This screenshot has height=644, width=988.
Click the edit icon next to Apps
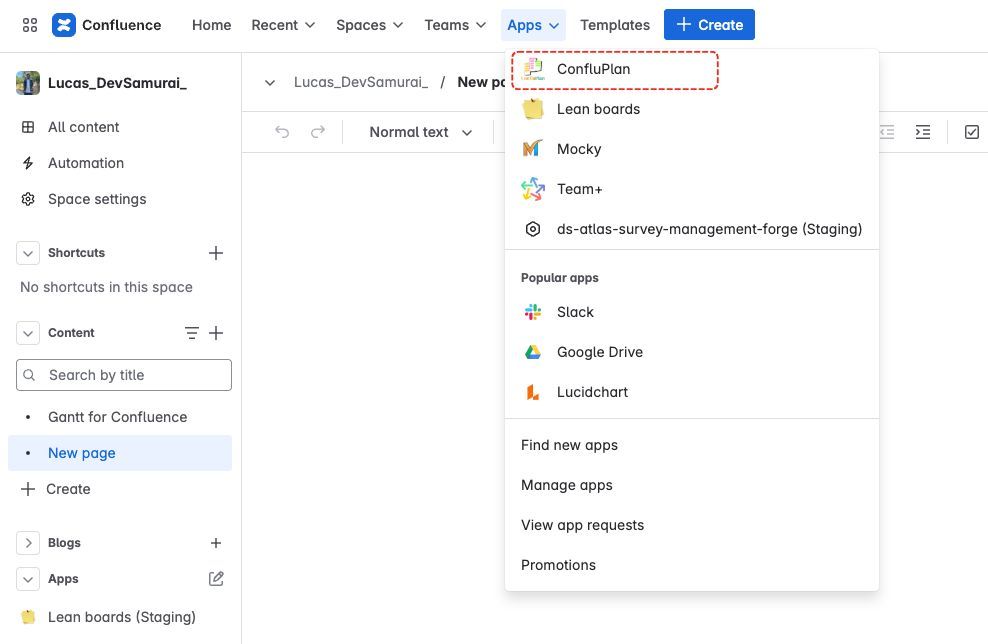click(x=216, y=578)
